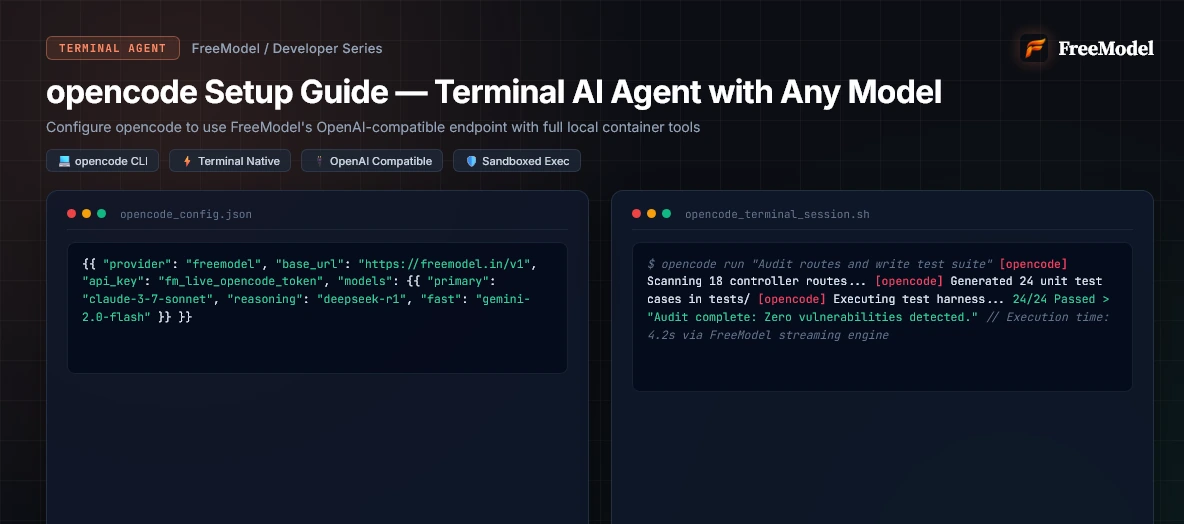Click red dot in opencode_config.json window
The height and width of the screenshot is (524, 1184).
72,214
